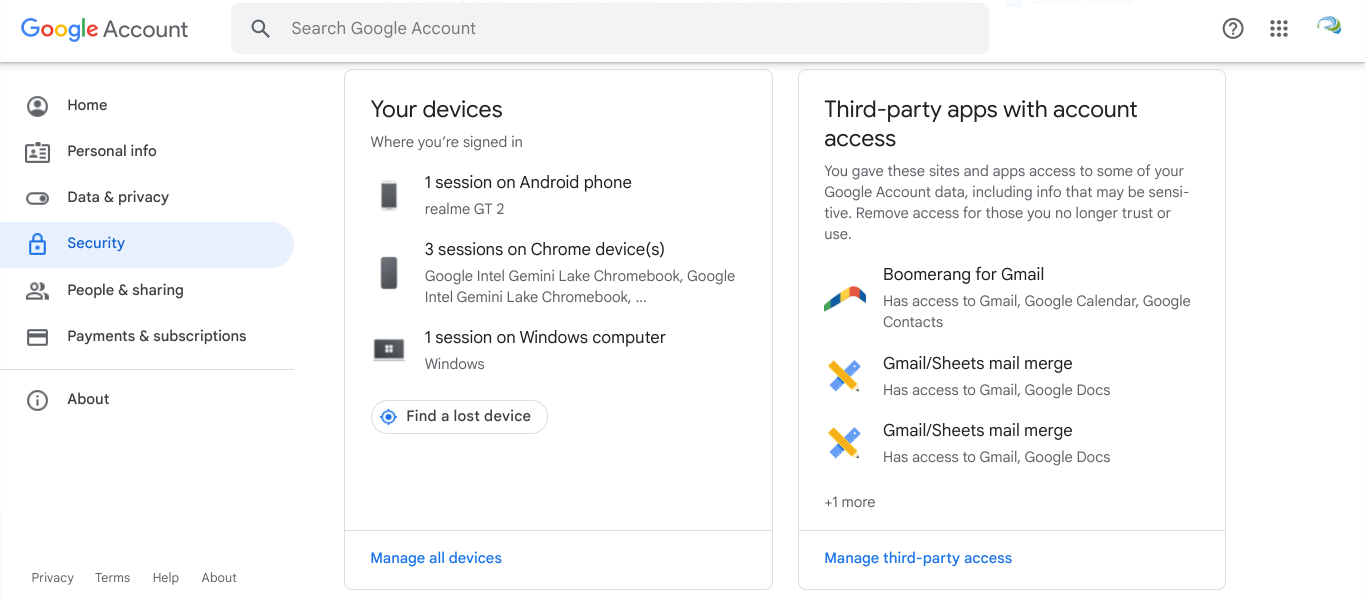Image resolution: width=1365 pixels, height=602 pixels.
Task: Click the locate target icon in Find a lost device
Action: pos(389,417)
